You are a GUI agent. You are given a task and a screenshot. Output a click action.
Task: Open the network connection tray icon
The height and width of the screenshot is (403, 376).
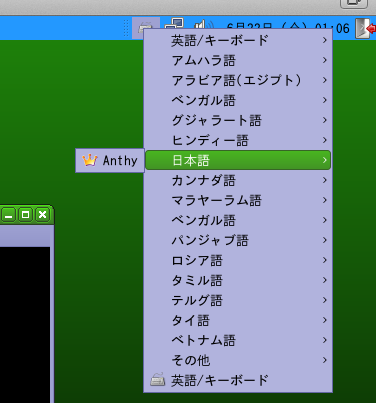(x=174, y=24)
